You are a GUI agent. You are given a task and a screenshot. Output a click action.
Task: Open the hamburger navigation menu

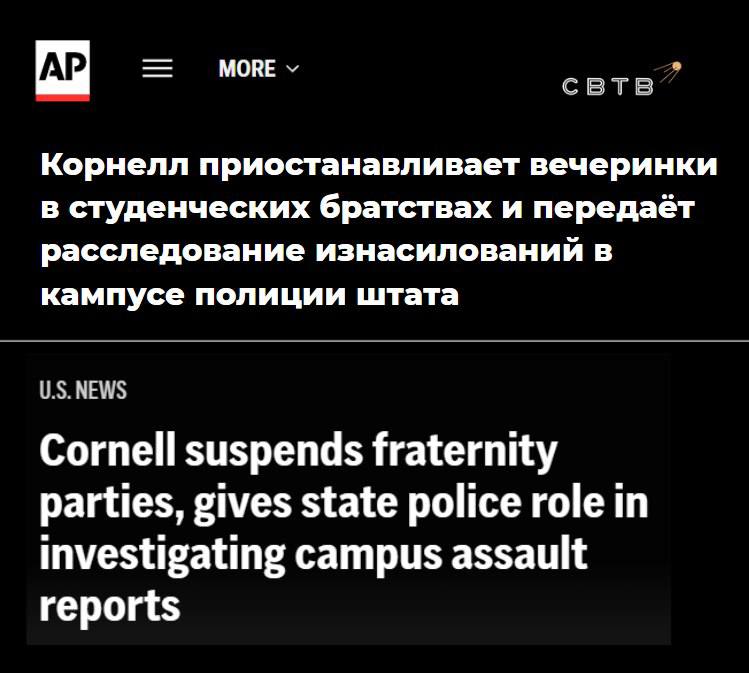(x=157, y=69)
